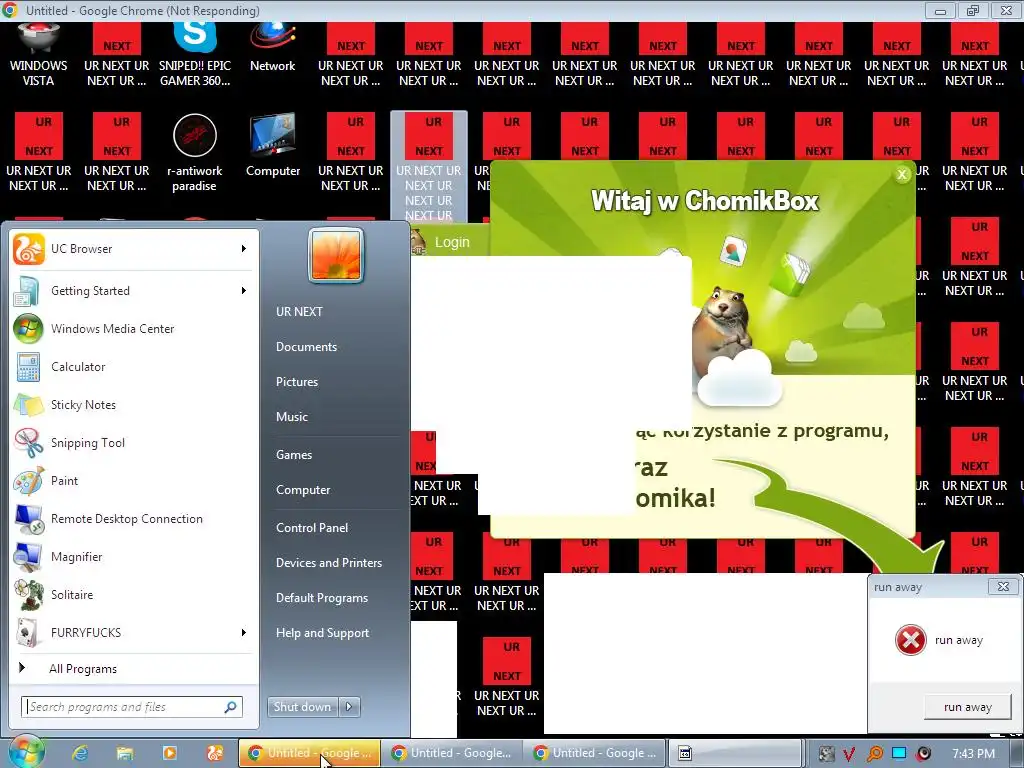The image size is (1024, 768).
Task: Click the Shut down button
Action: [x=303, y=707]
